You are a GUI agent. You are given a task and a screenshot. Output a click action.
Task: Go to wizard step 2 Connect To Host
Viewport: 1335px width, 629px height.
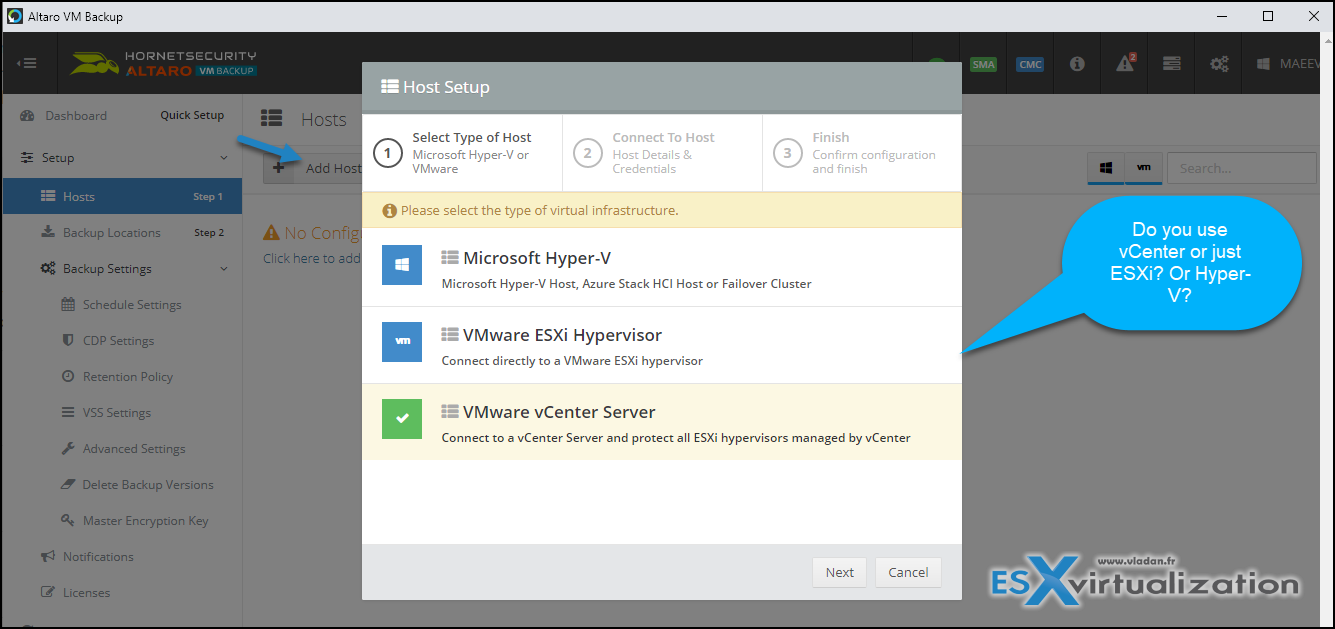coord(663,153)
